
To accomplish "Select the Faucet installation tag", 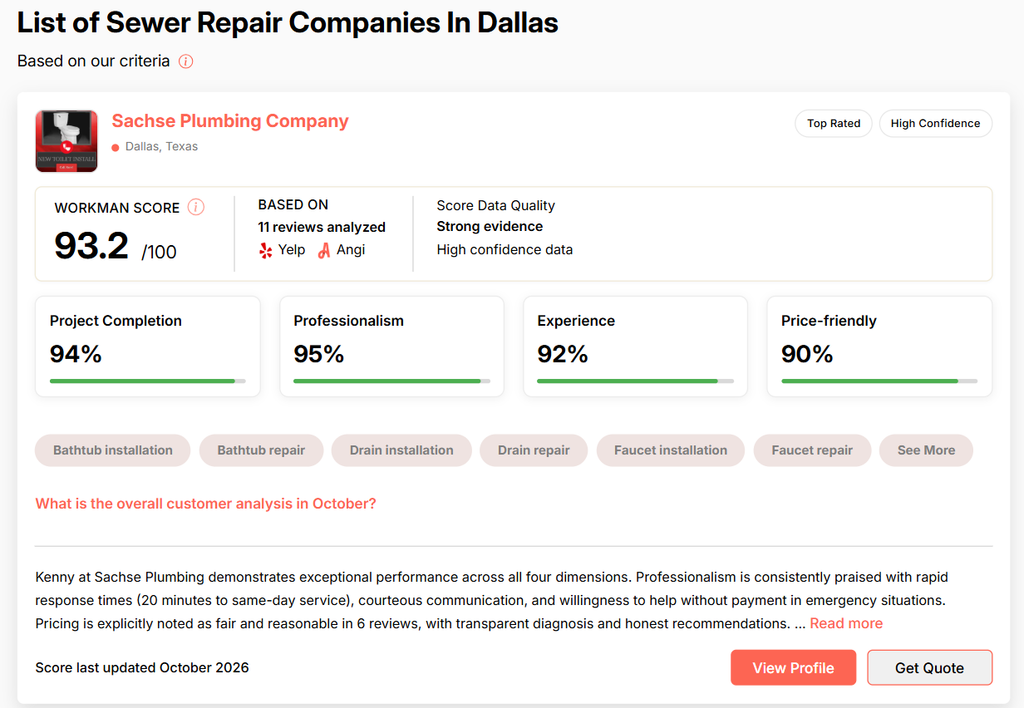I will click(671, 450).
